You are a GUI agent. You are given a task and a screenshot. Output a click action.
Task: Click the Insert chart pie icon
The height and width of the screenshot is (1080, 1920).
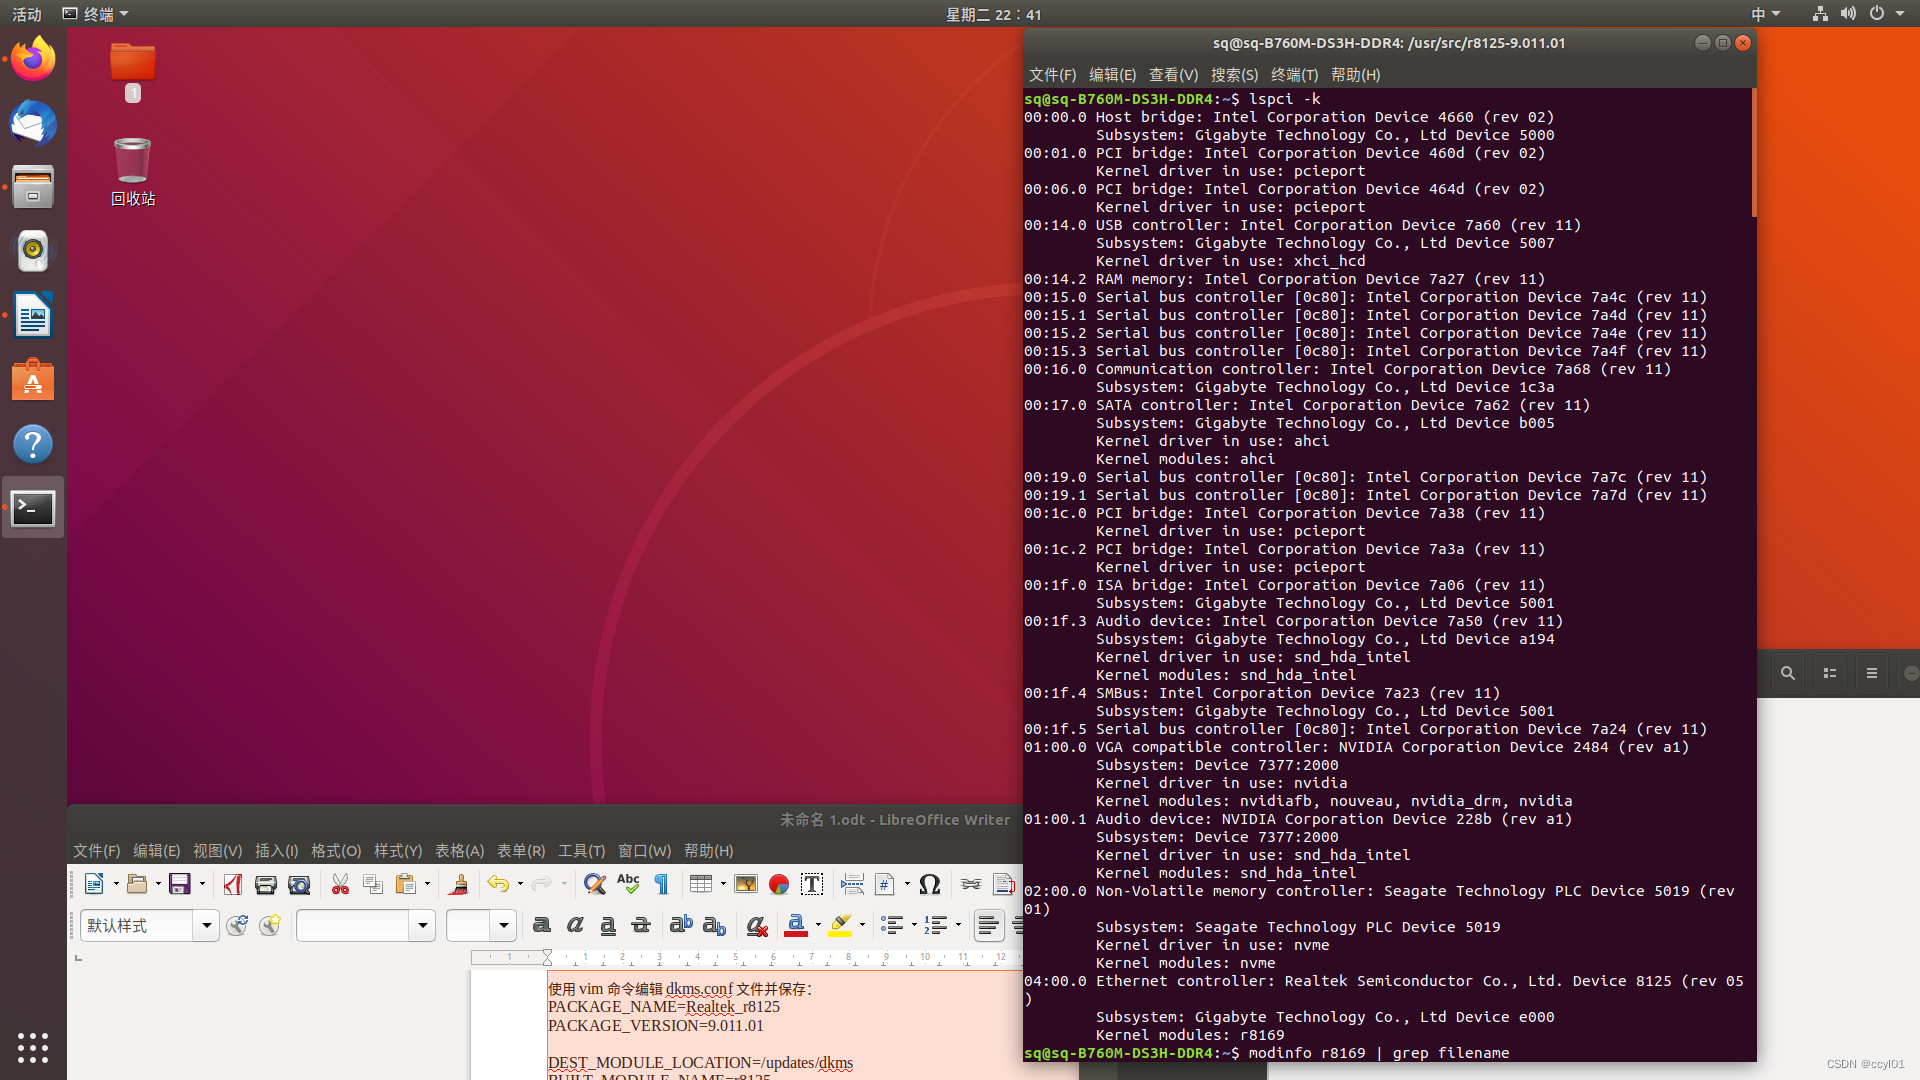(x=779, y=884)
